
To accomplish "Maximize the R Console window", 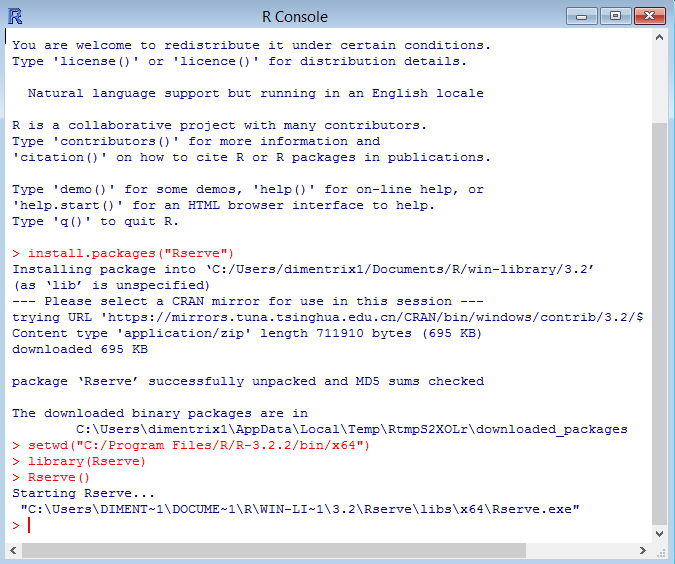I will 616,16.
